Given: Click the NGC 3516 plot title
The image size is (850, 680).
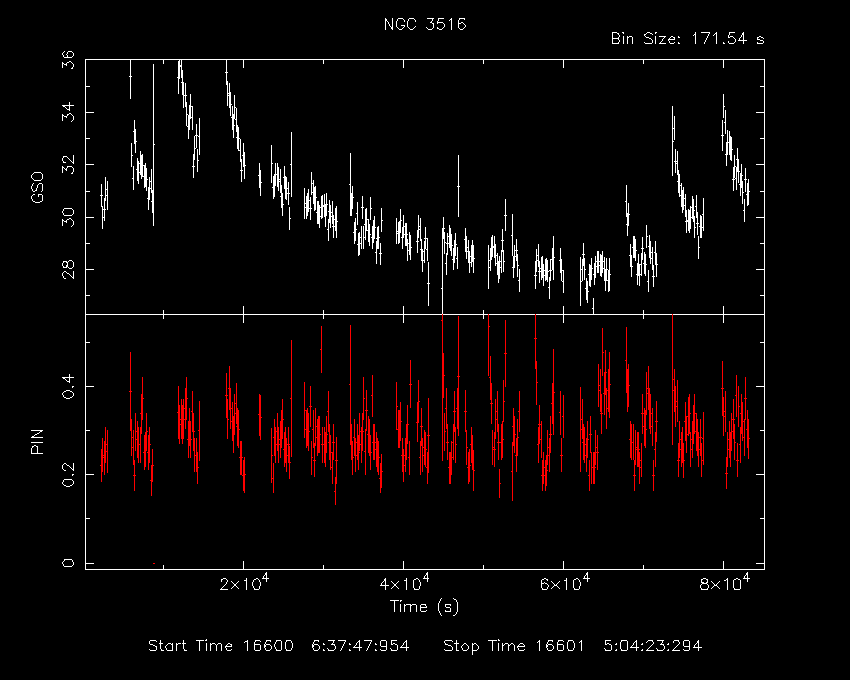Looking at the screenshot, I should click(x=425, y=24).
